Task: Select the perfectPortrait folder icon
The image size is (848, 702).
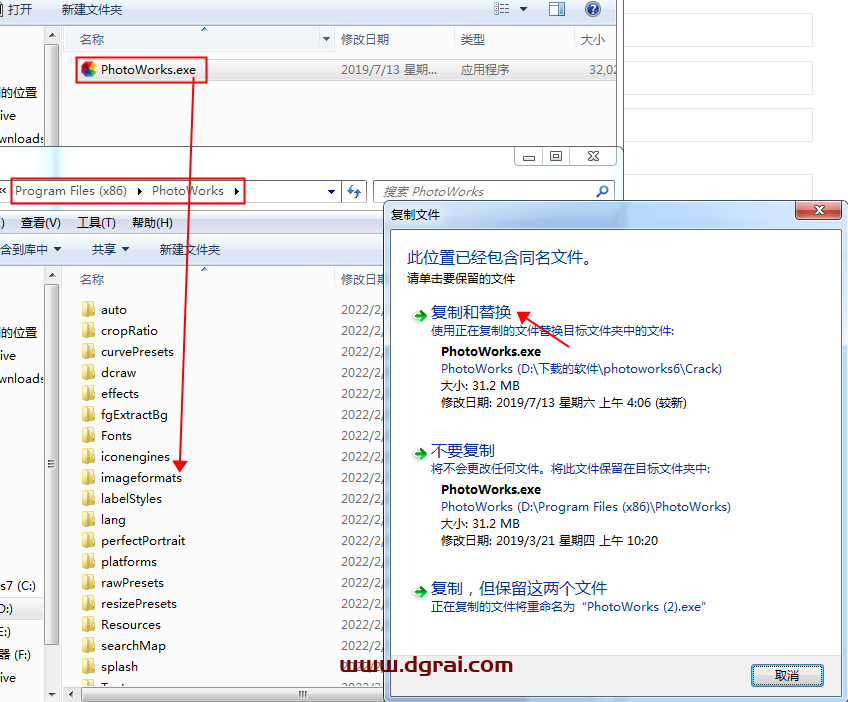Action: click(x=89, y=541)
